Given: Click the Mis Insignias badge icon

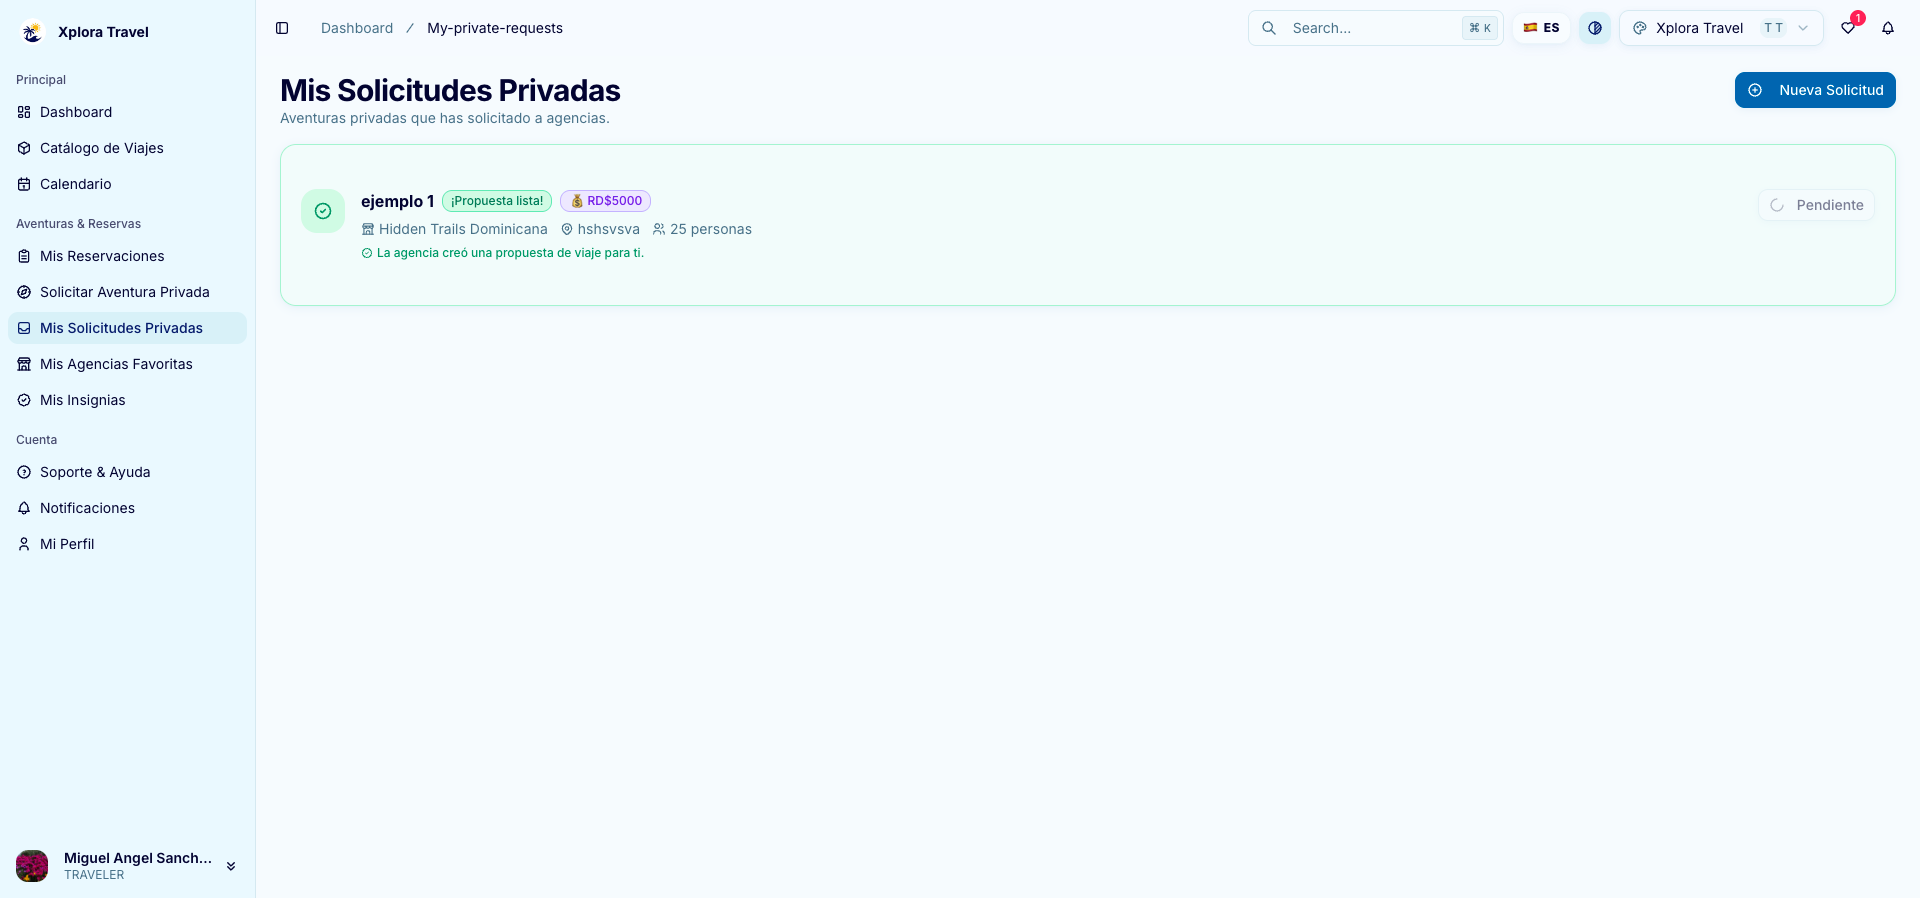Looking at the screenshot, I should 24,400.
